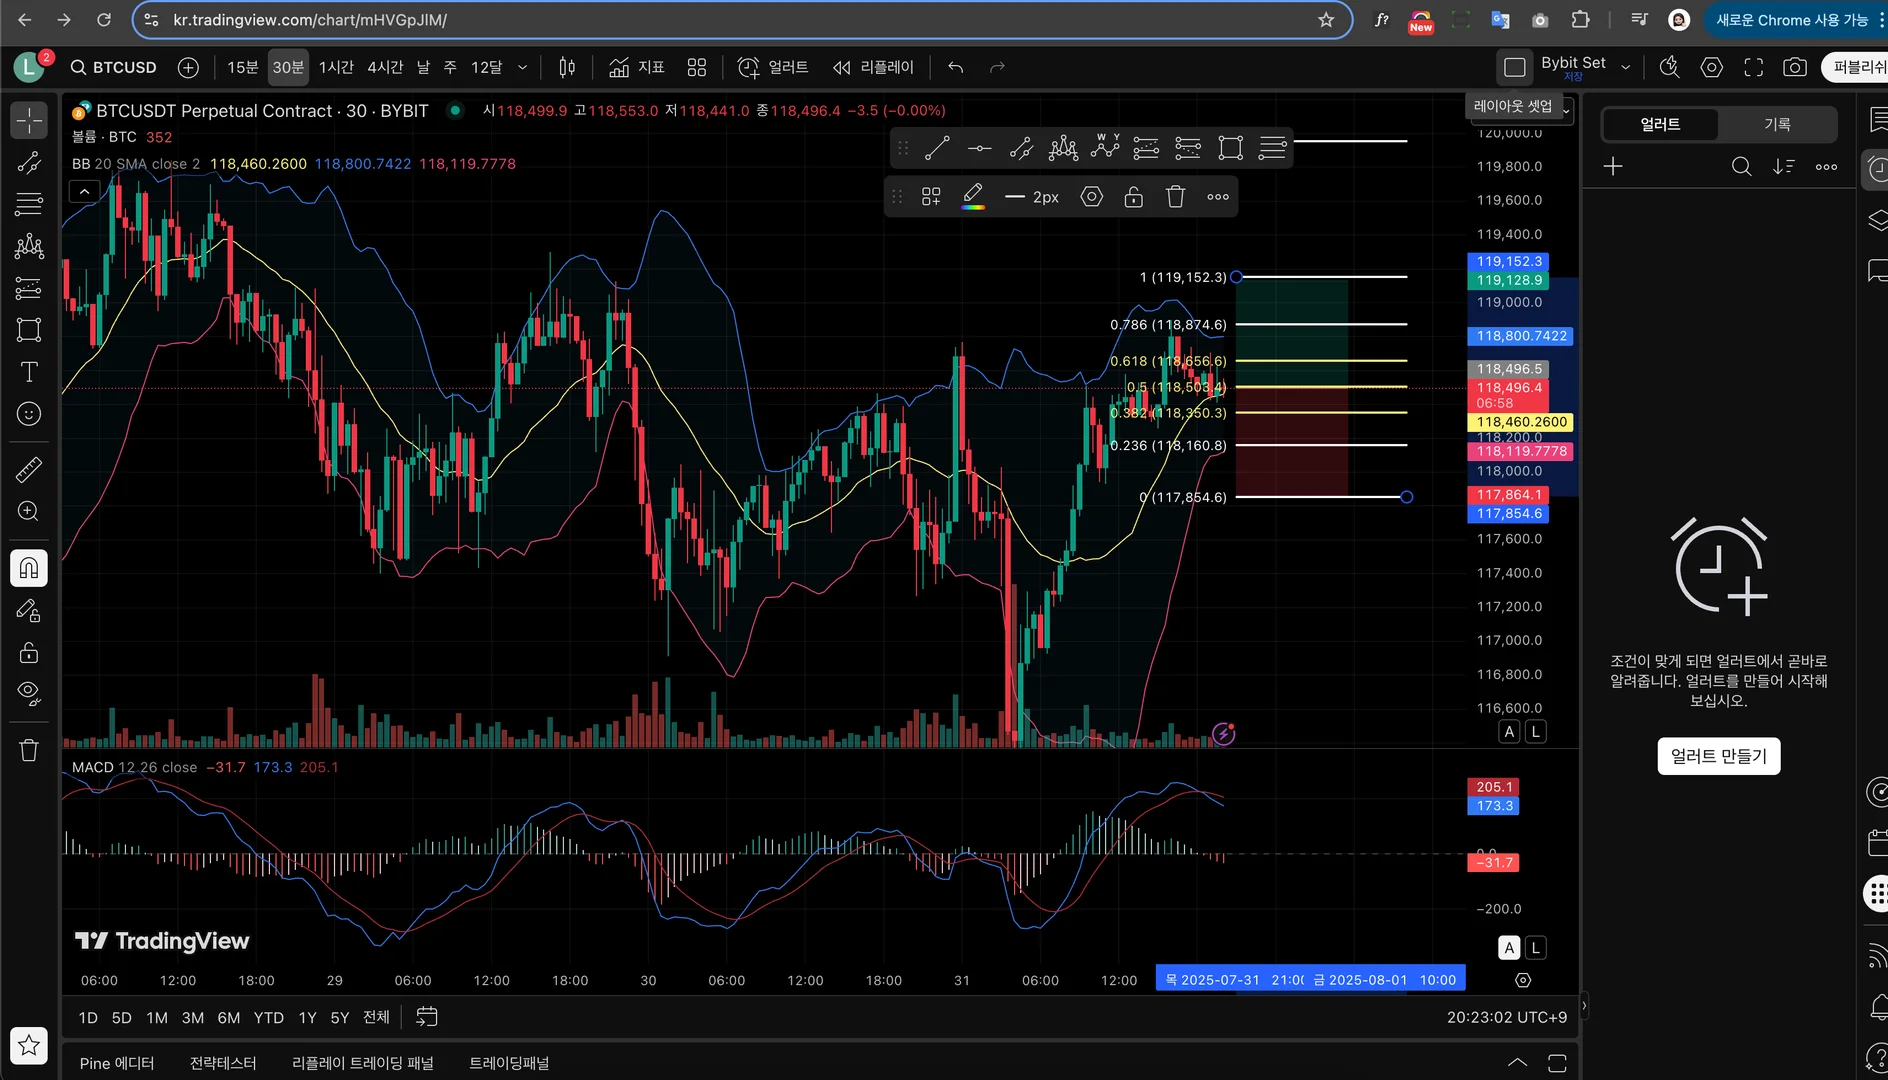Viewport: 1888px width, 1080px height.
Task: Open drawing templates icon in floating toolbar
Action: coord(931,197)
